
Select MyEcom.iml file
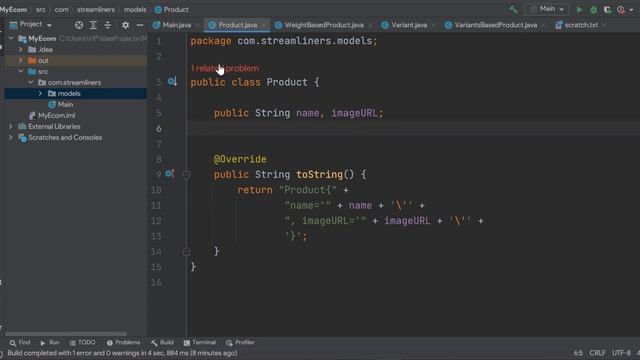coord(52,116)
